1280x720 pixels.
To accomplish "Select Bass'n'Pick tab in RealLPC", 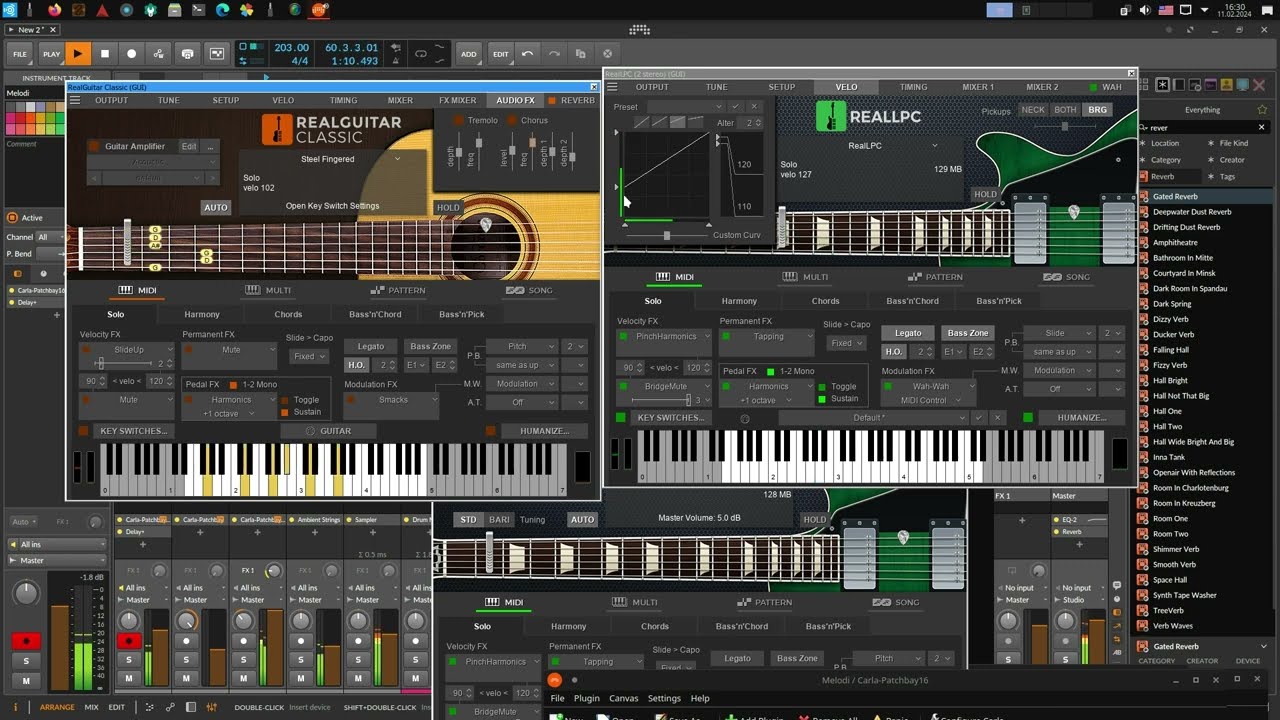I will (x=999, y=301).
